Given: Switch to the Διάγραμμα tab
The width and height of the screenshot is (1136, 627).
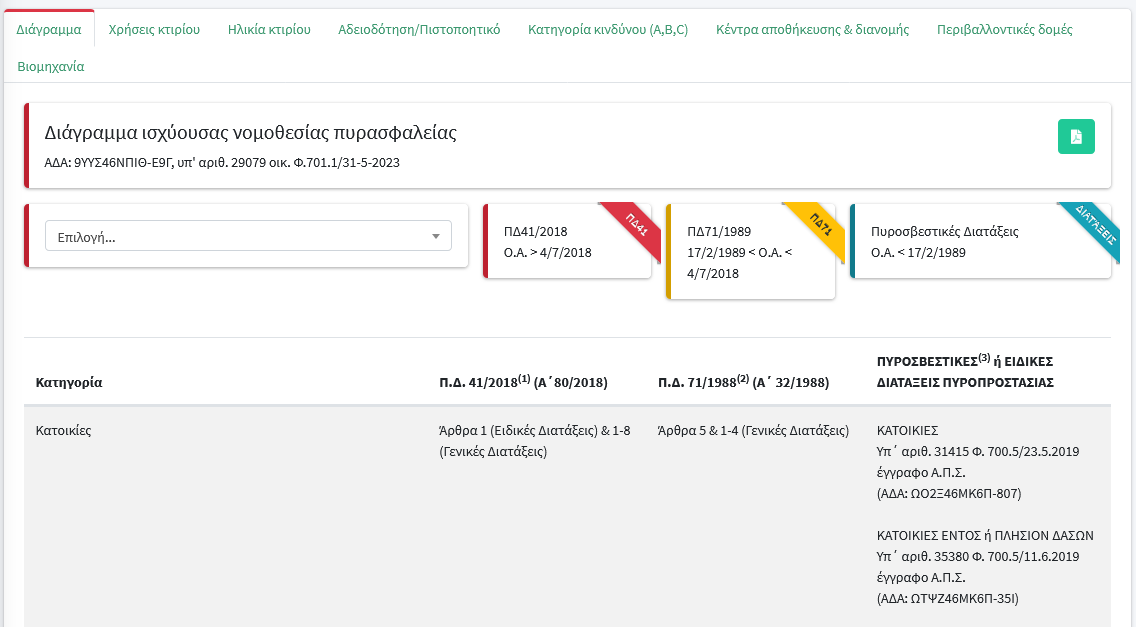Looking at the screenshot, I should pyautogui.click(x=49, y=29).
